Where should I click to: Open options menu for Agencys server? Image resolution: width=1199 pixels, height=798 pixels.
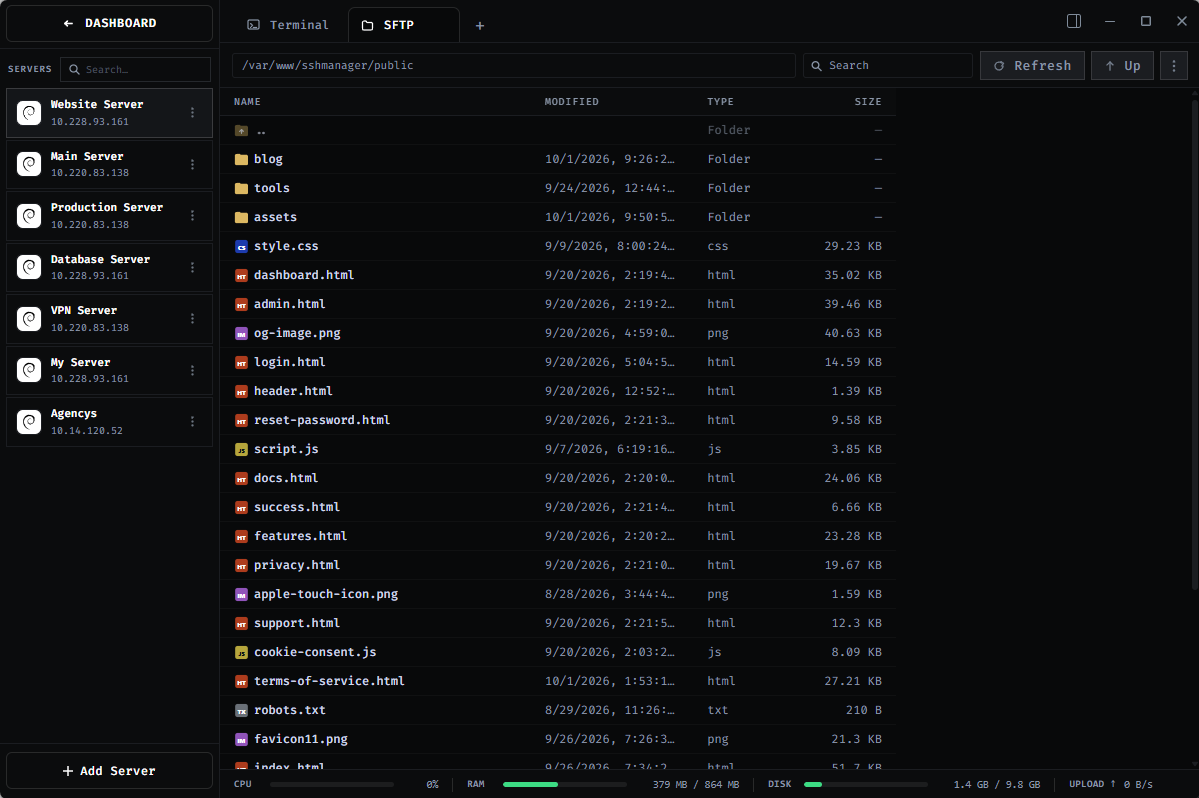(x=192, y=422)
